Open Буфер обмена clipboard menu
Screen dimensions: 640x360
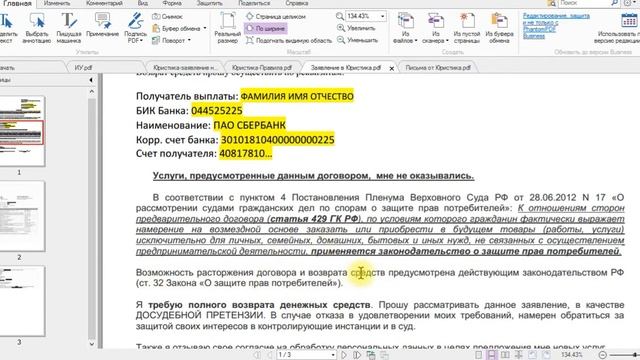[179, 29]
